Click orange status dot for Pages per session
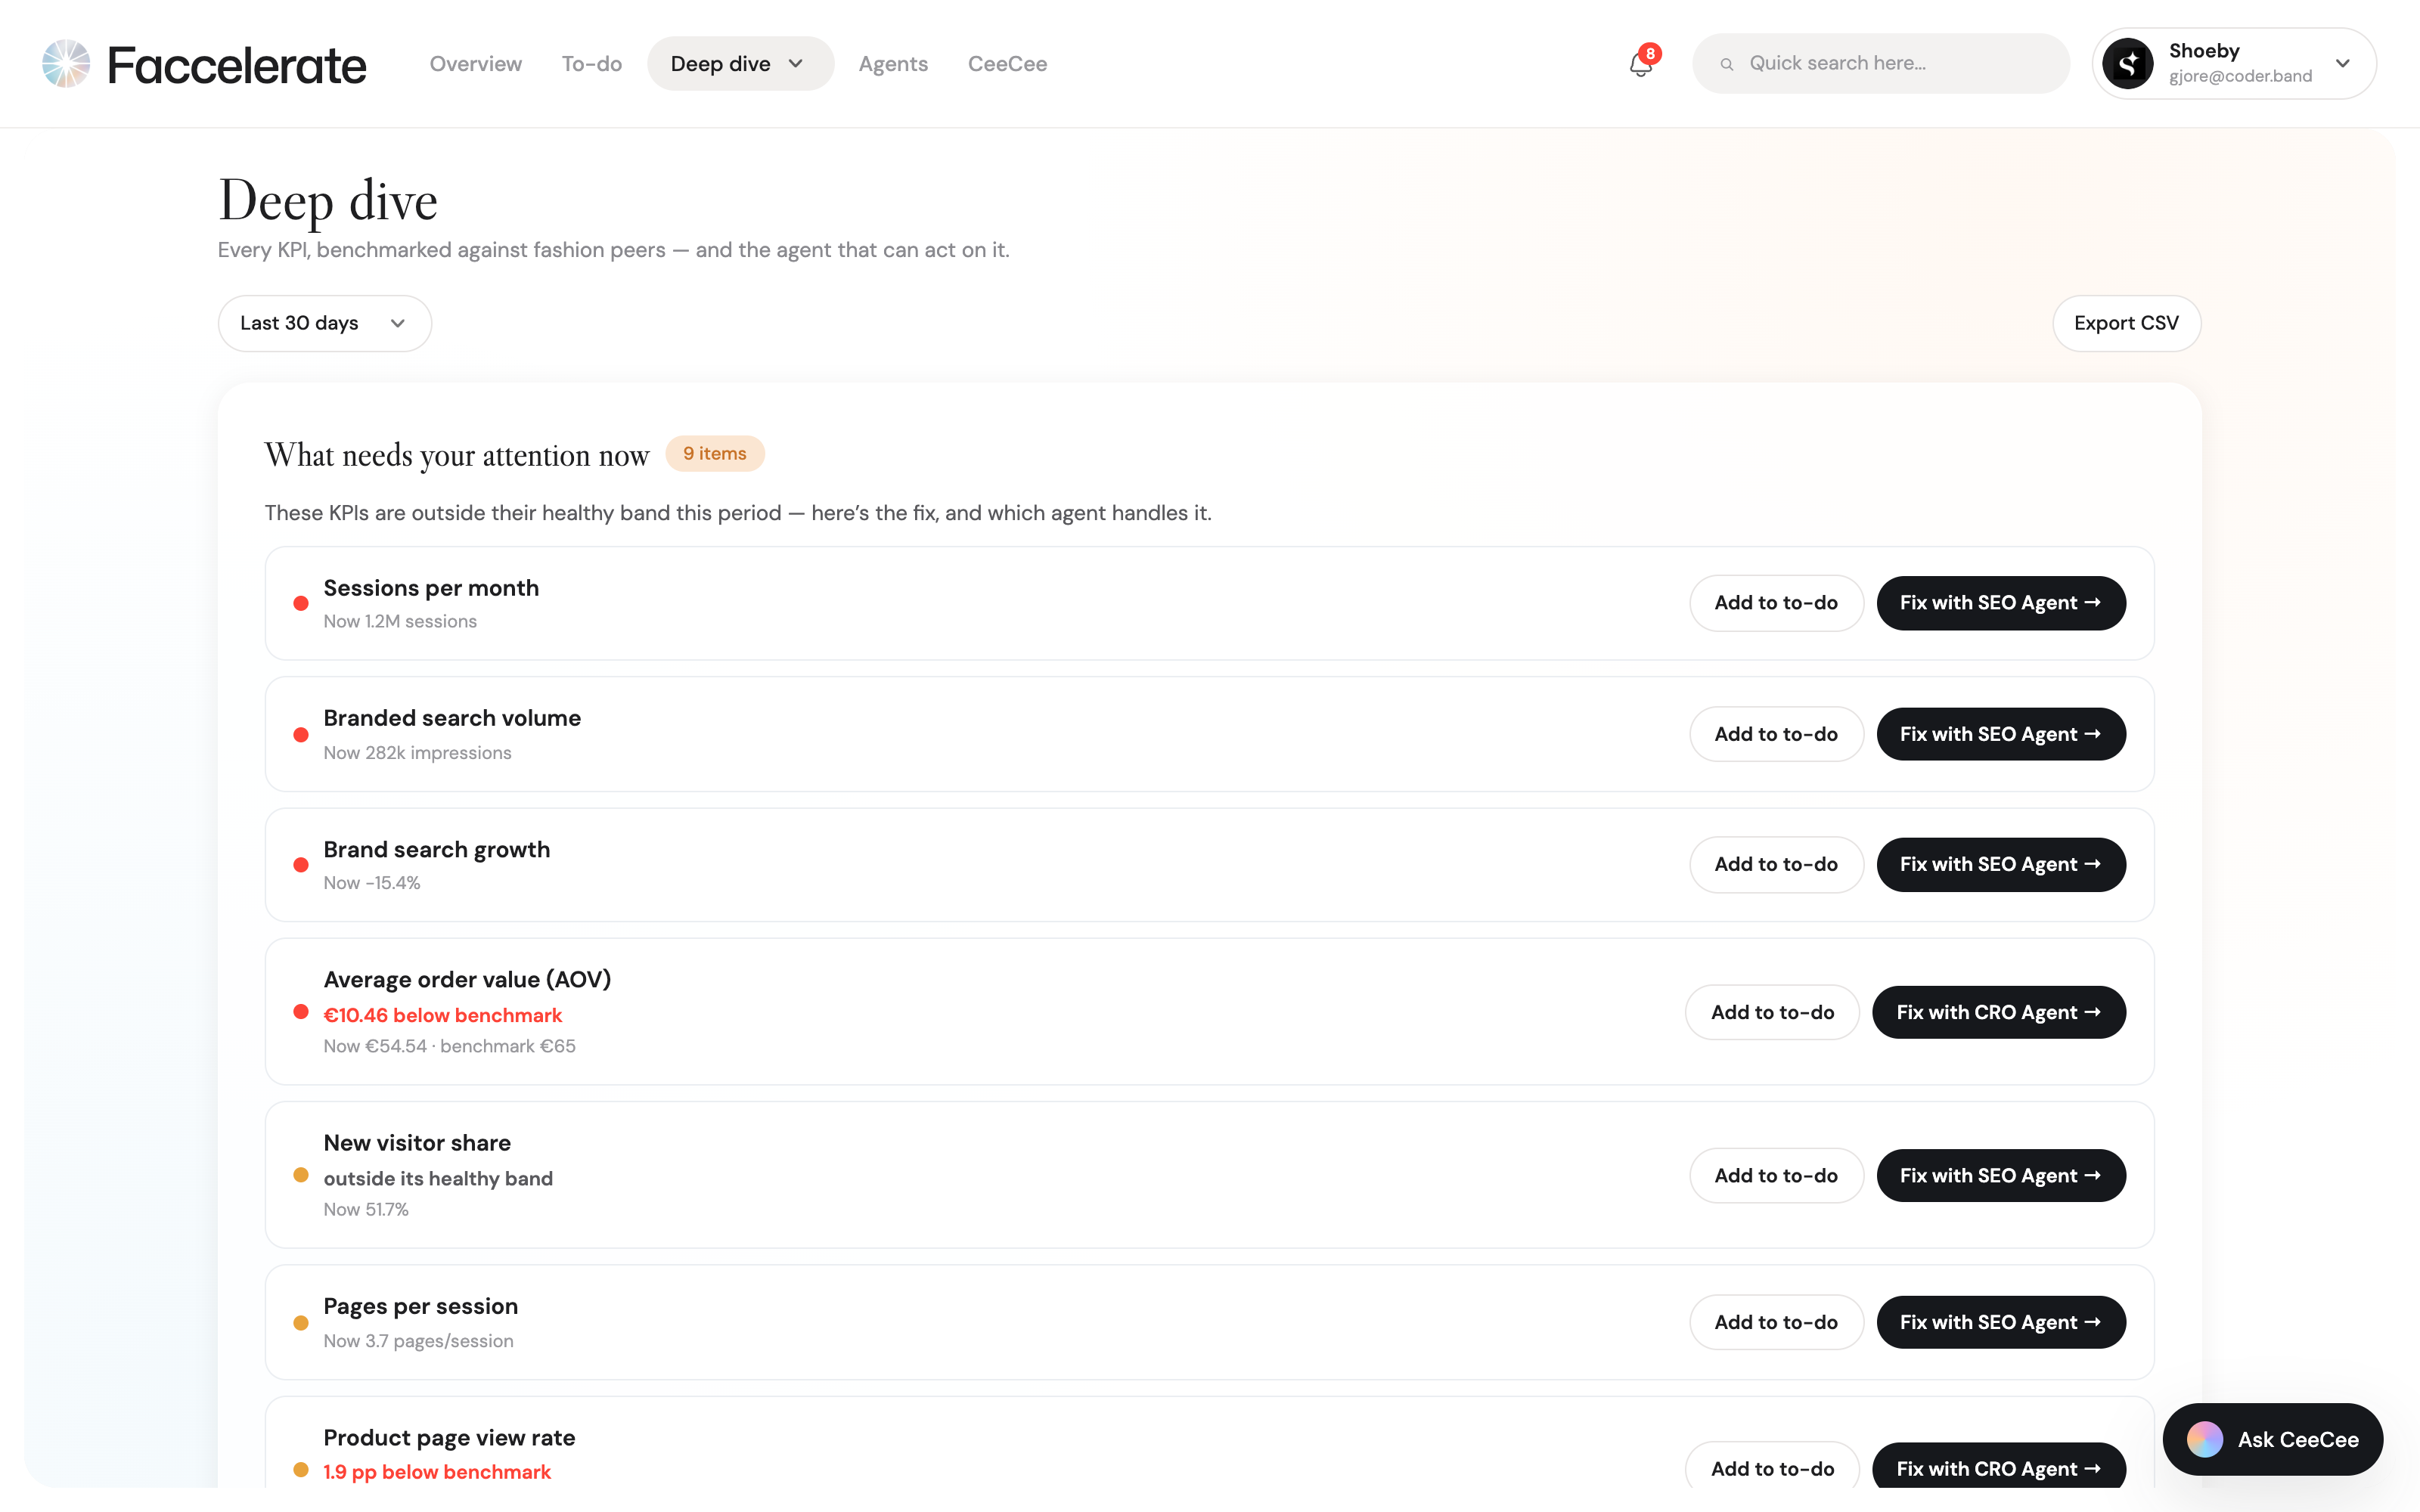 click(x=300, y=1323)
